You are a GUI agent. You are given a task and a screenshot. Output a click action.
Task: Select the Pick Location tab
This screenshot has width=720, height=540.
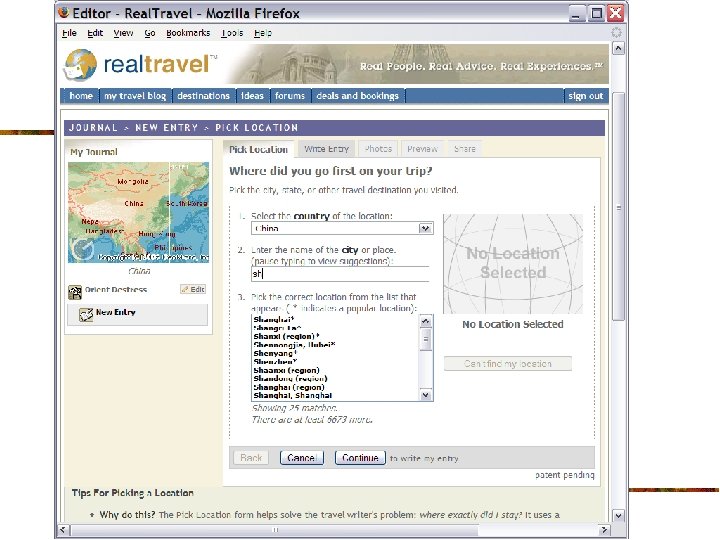258,149
